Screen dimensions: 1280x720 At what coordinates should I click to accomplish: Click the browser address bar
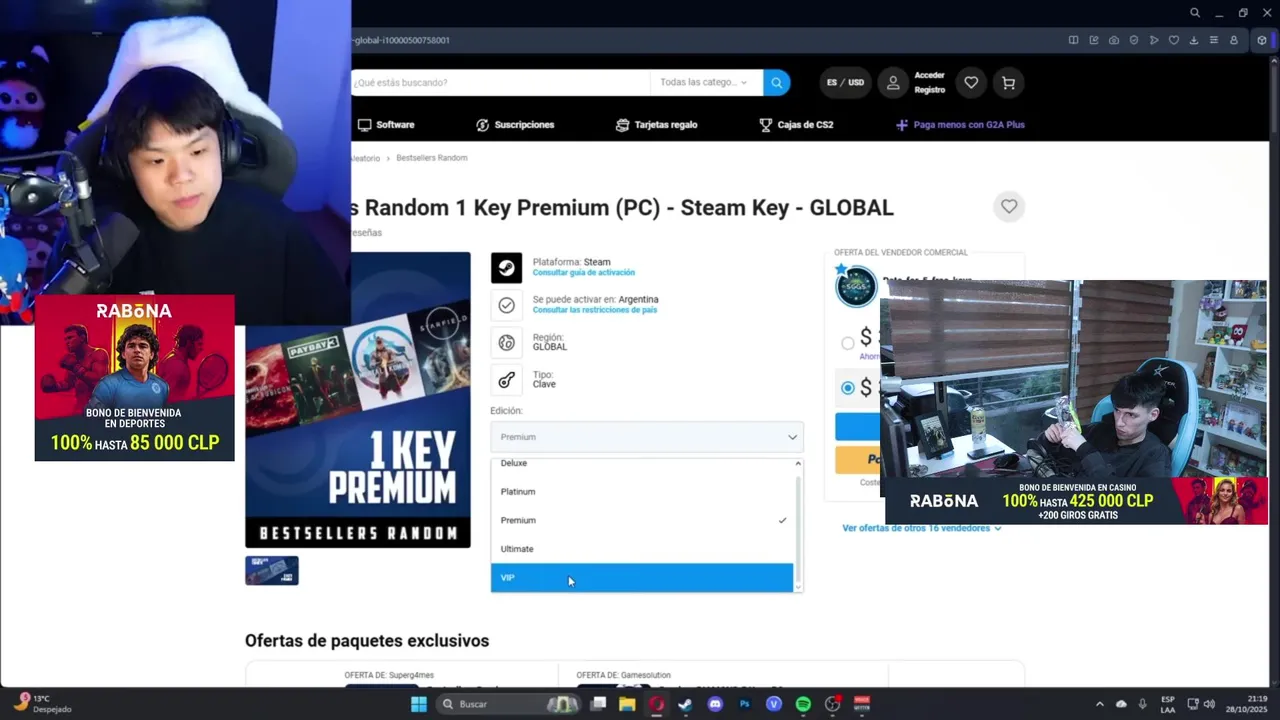(x=700, y=40)
